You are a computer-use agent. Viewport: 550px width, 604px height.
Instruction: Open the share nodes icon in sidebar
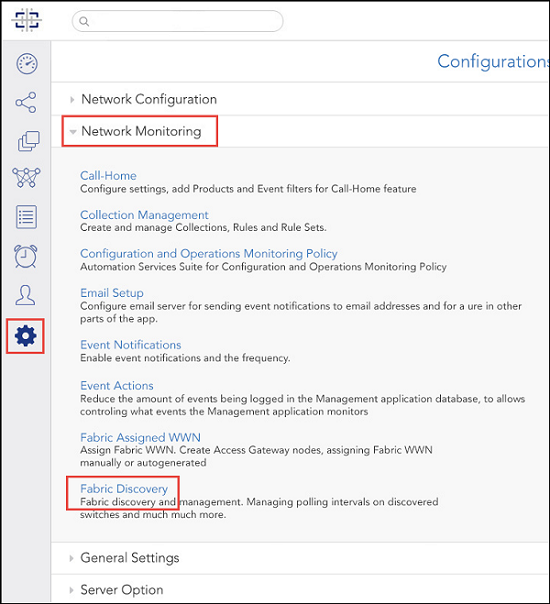click(x=26, y=102)
